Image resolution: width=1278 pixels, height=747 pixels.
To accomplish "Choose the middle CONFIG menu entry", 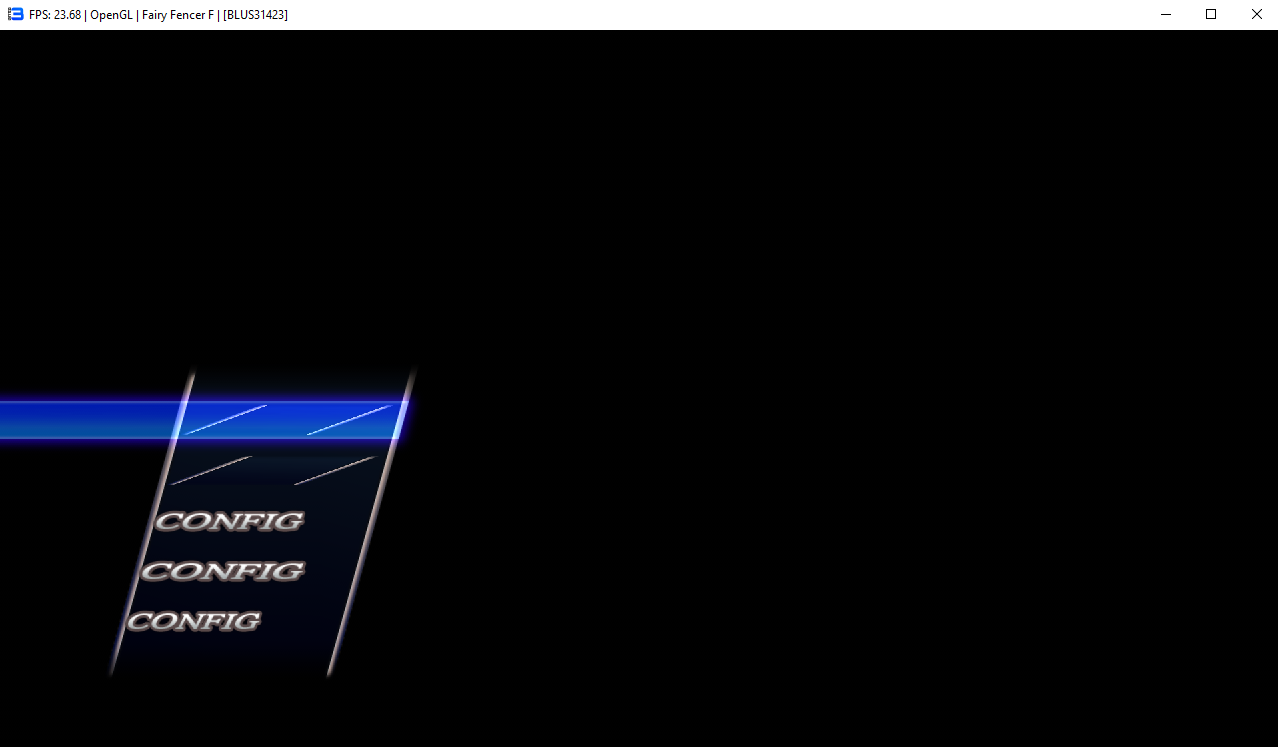I will pyautogui.click(x=222, y=571).
